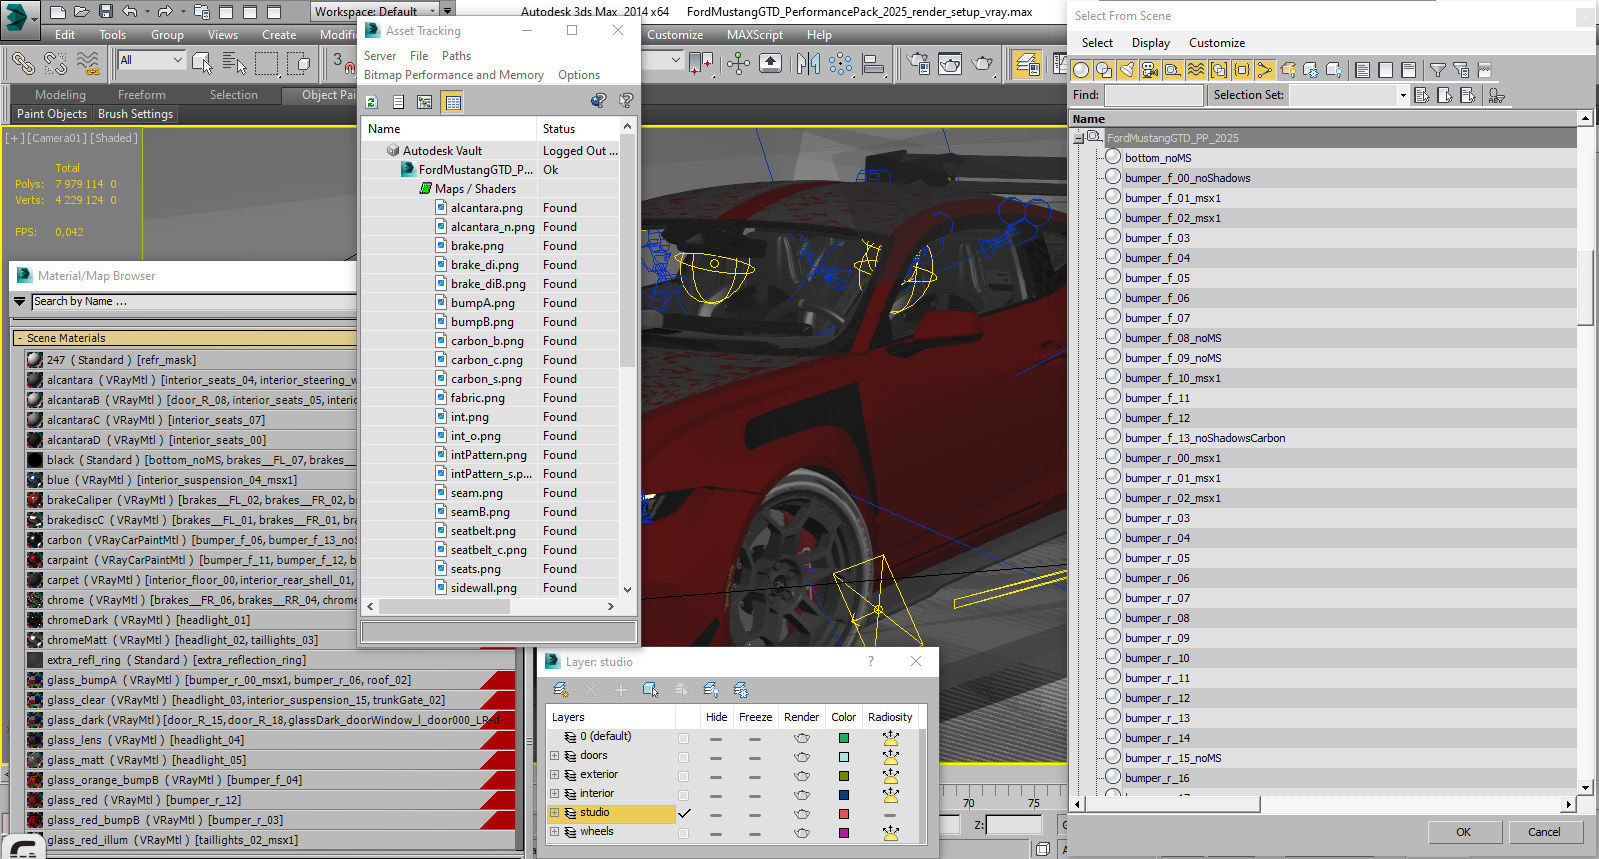Toggle Display Shapes filter in Select From Scene

[x=1104, y=70]
